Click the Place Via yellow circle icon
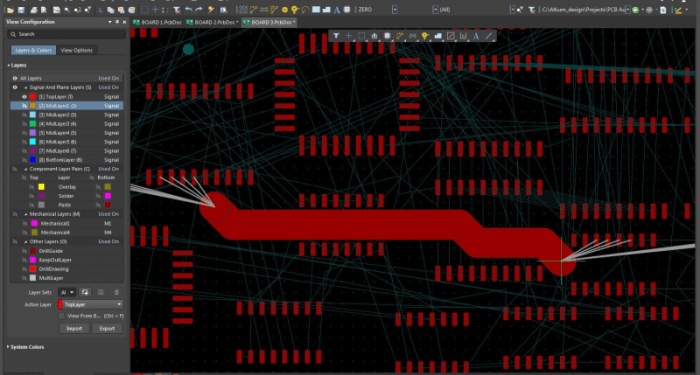This screenshot has width=700, height=375. [x=284, y=9]
